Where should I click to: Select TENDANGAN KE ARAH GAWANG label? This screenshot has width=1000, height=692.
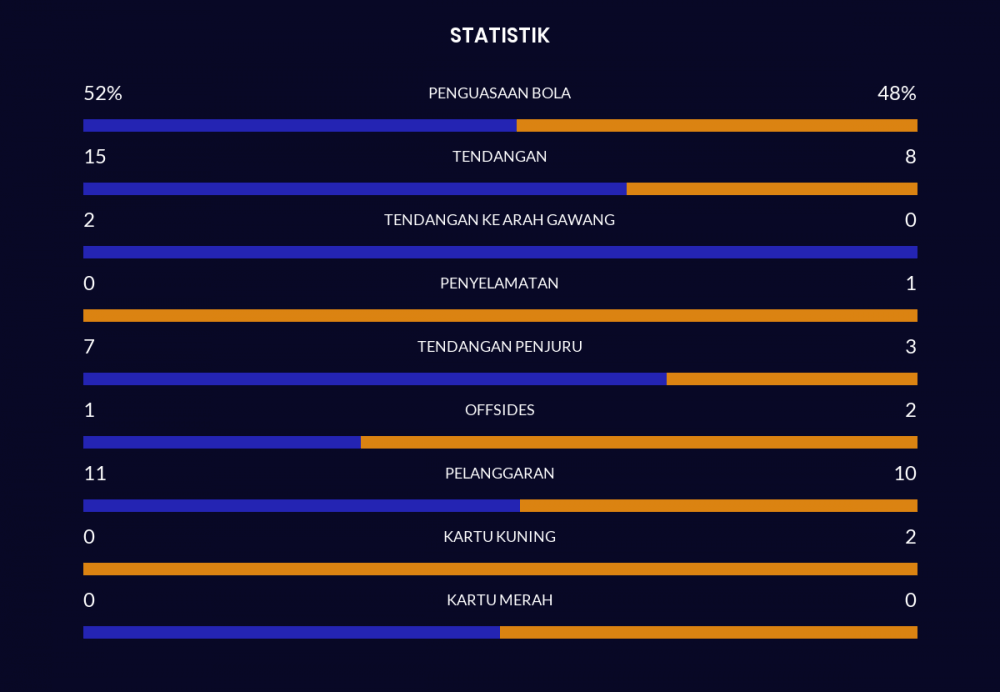click(x=499, y=220)
